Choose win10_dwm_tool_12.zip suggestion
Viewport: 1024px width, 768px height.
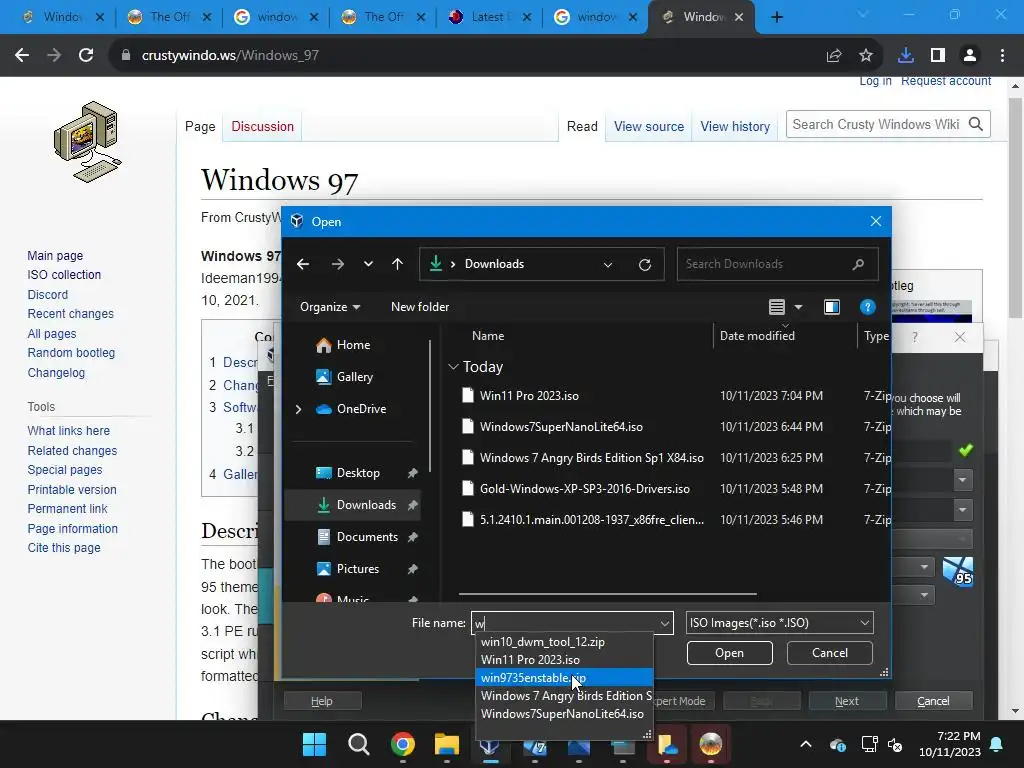pos(564,642)
